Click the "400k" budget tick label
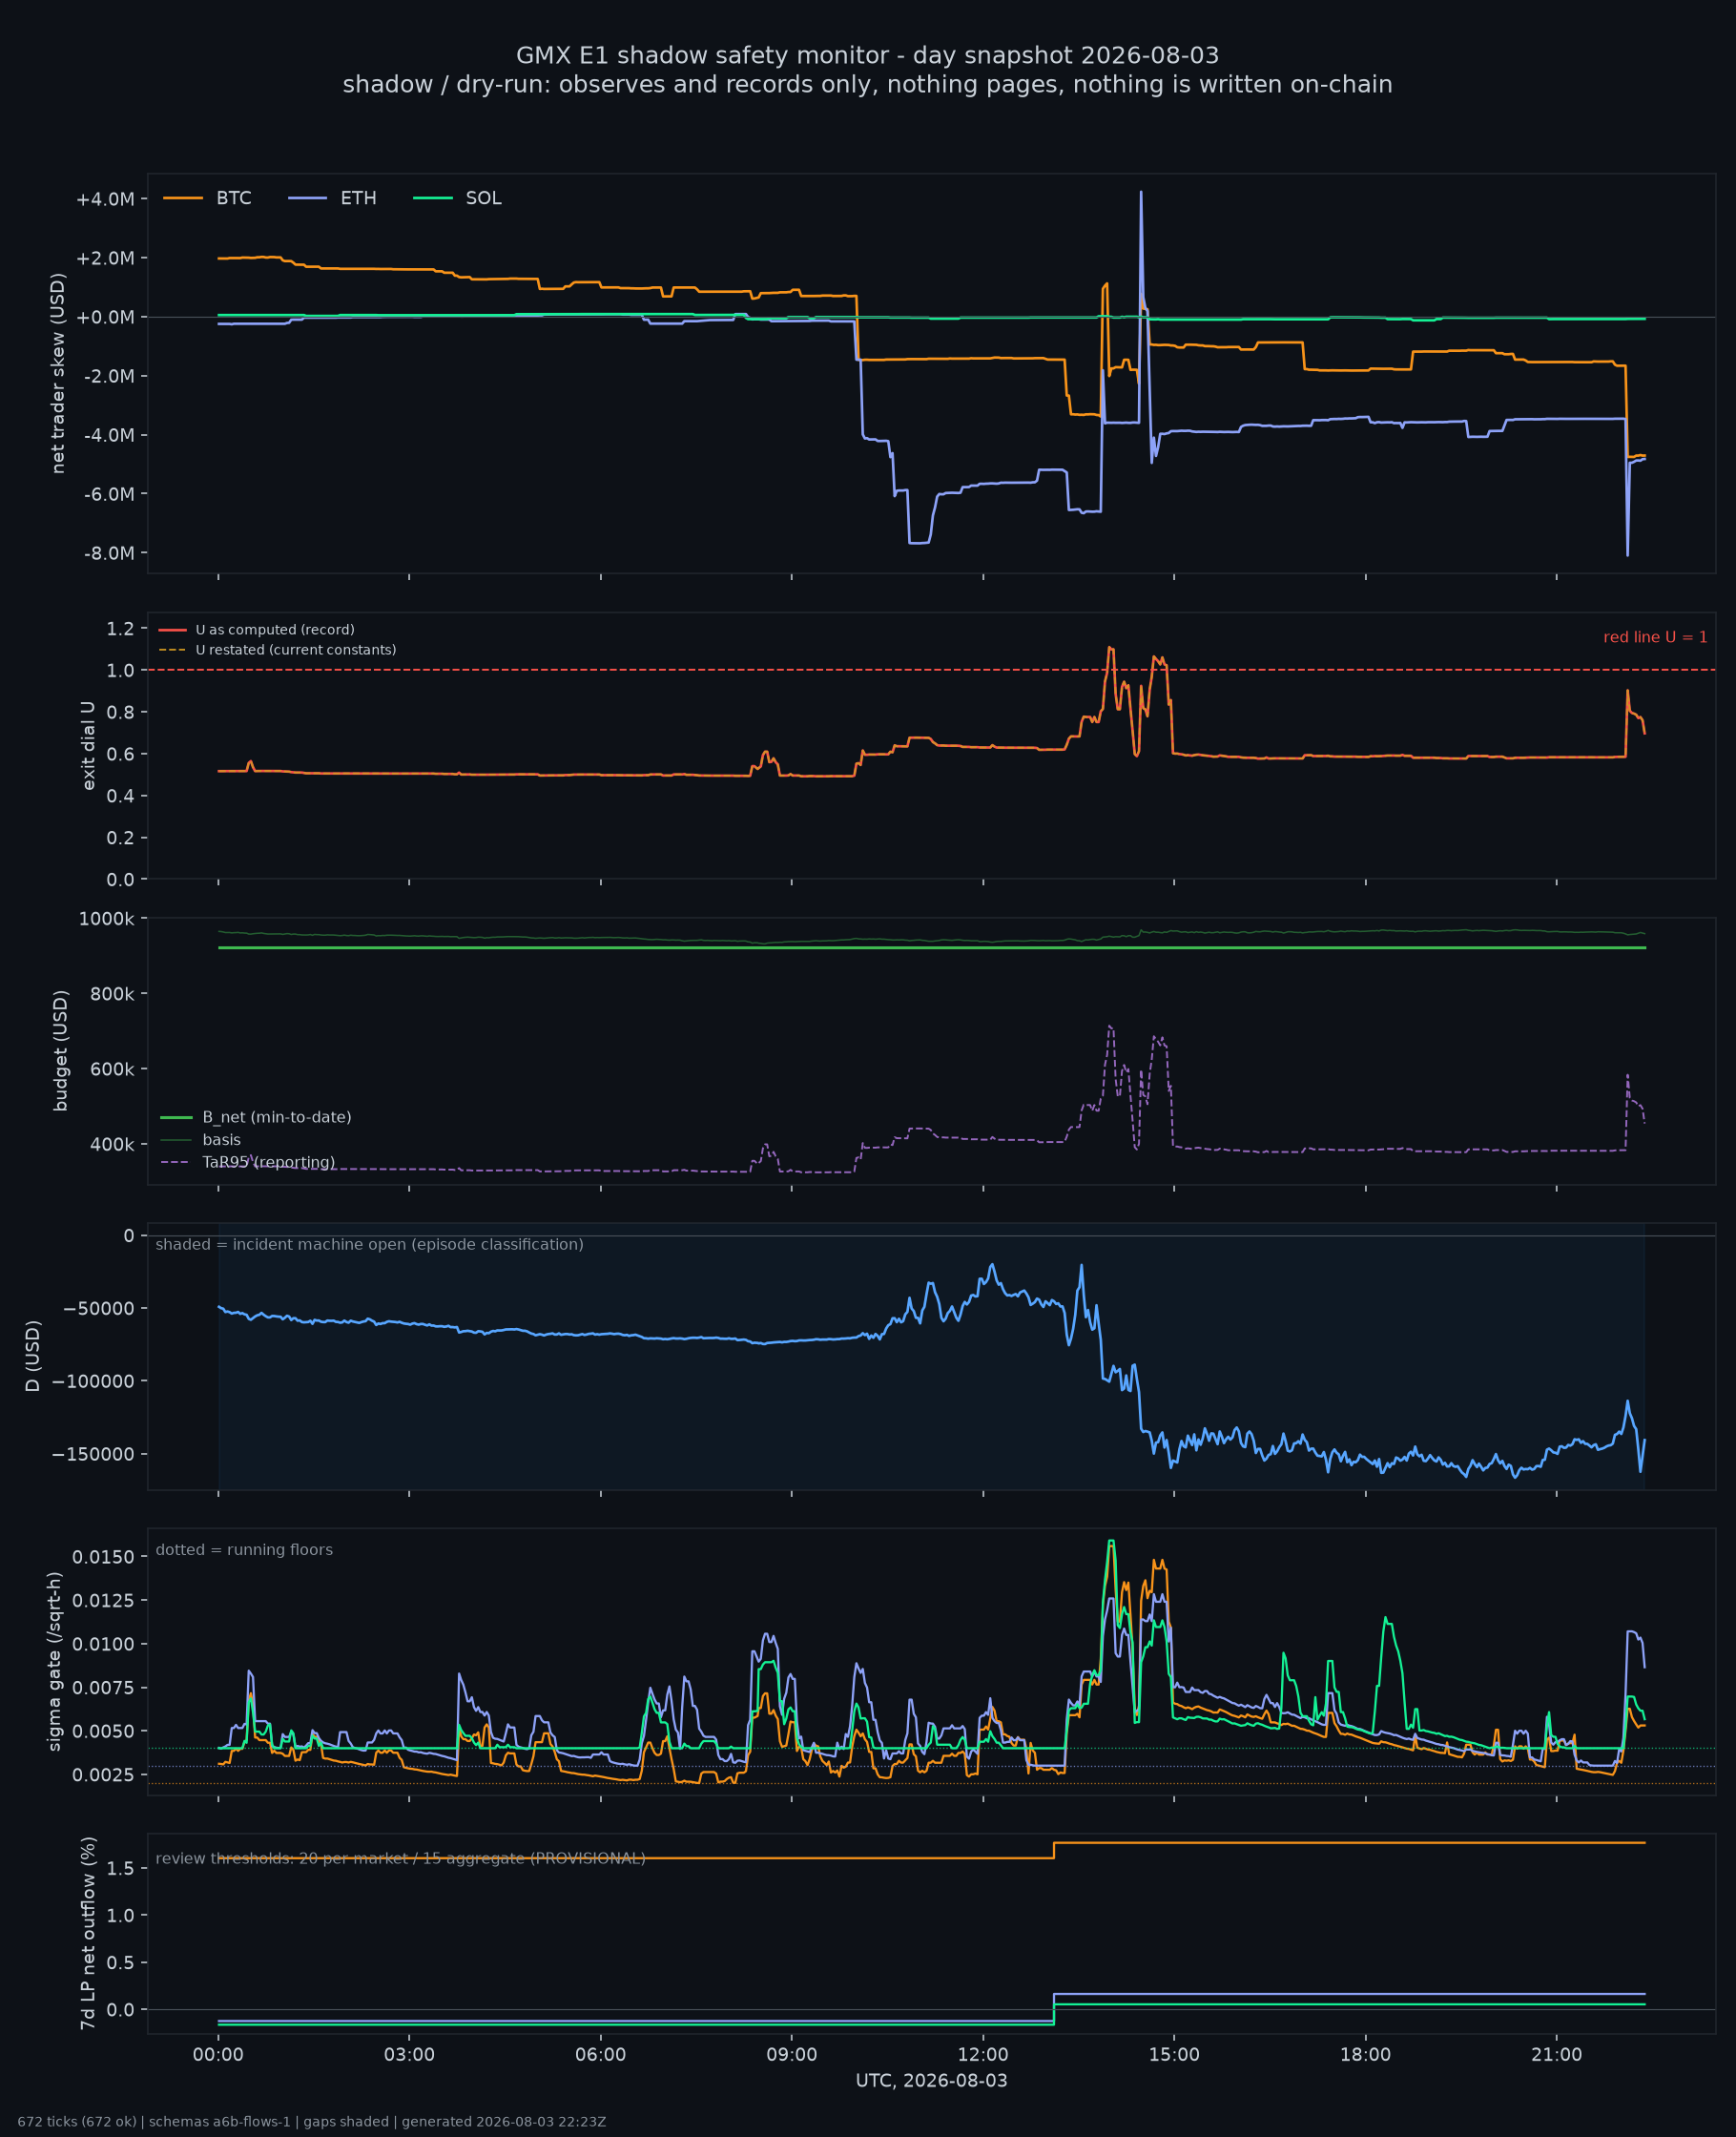The width and height of the screenshot is (1736, 2137). point(111,1144)
